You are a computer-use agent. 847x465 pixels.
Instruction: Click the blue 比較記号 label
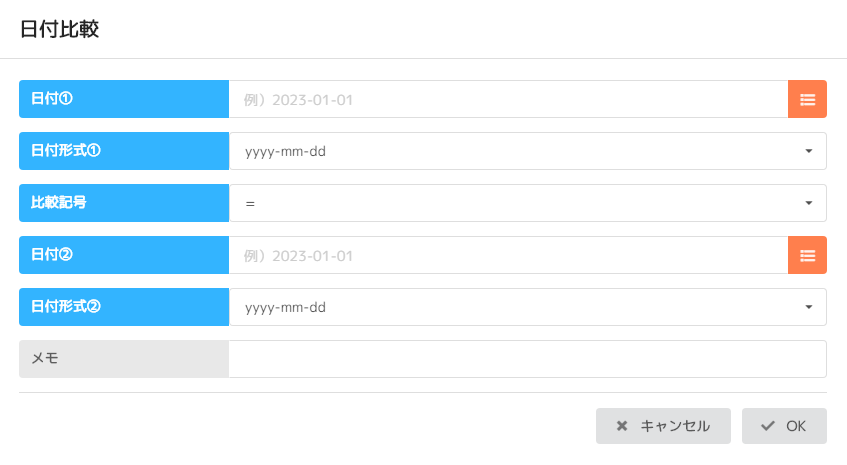pos(124,204)
